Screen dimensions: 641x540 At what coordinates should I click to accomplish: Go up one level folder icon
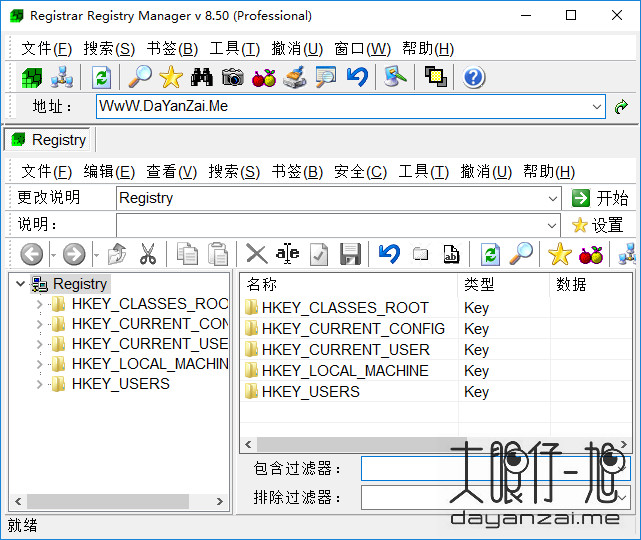tap(117, 254)
